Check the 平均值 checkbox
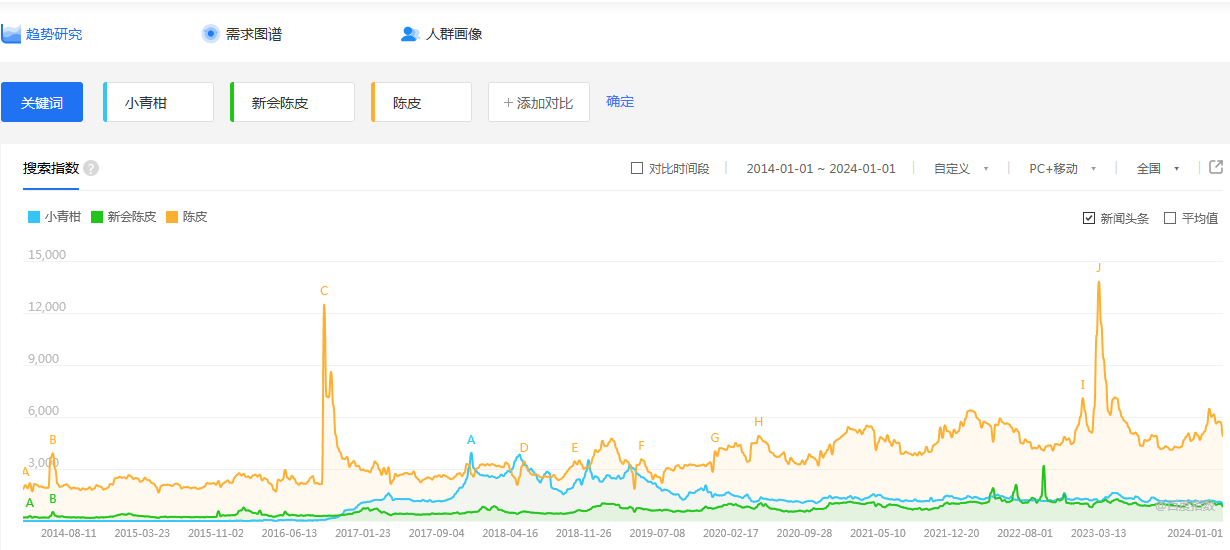The width and height of the screenshot is (1230, 550). click(1170, 218)
